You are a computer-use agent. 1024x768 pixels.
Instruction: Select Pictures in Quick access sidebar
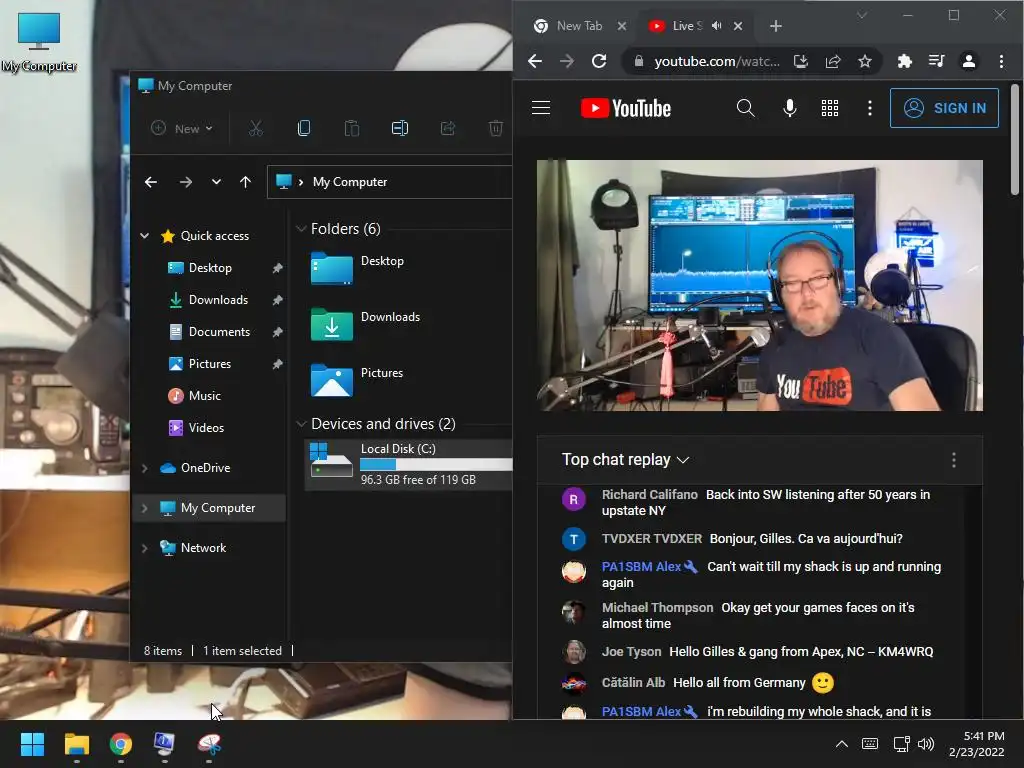(x=209, y=364)
